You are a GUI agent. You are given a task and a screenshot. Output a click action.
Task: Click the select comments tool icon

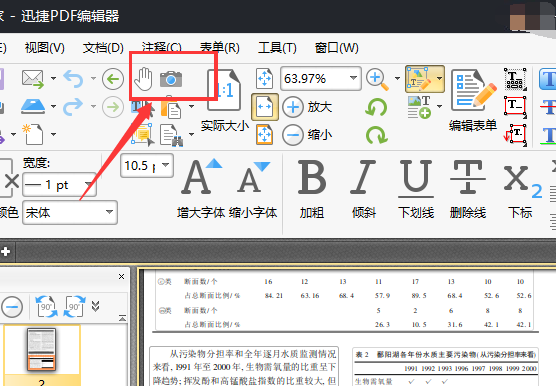coord(143,135)
